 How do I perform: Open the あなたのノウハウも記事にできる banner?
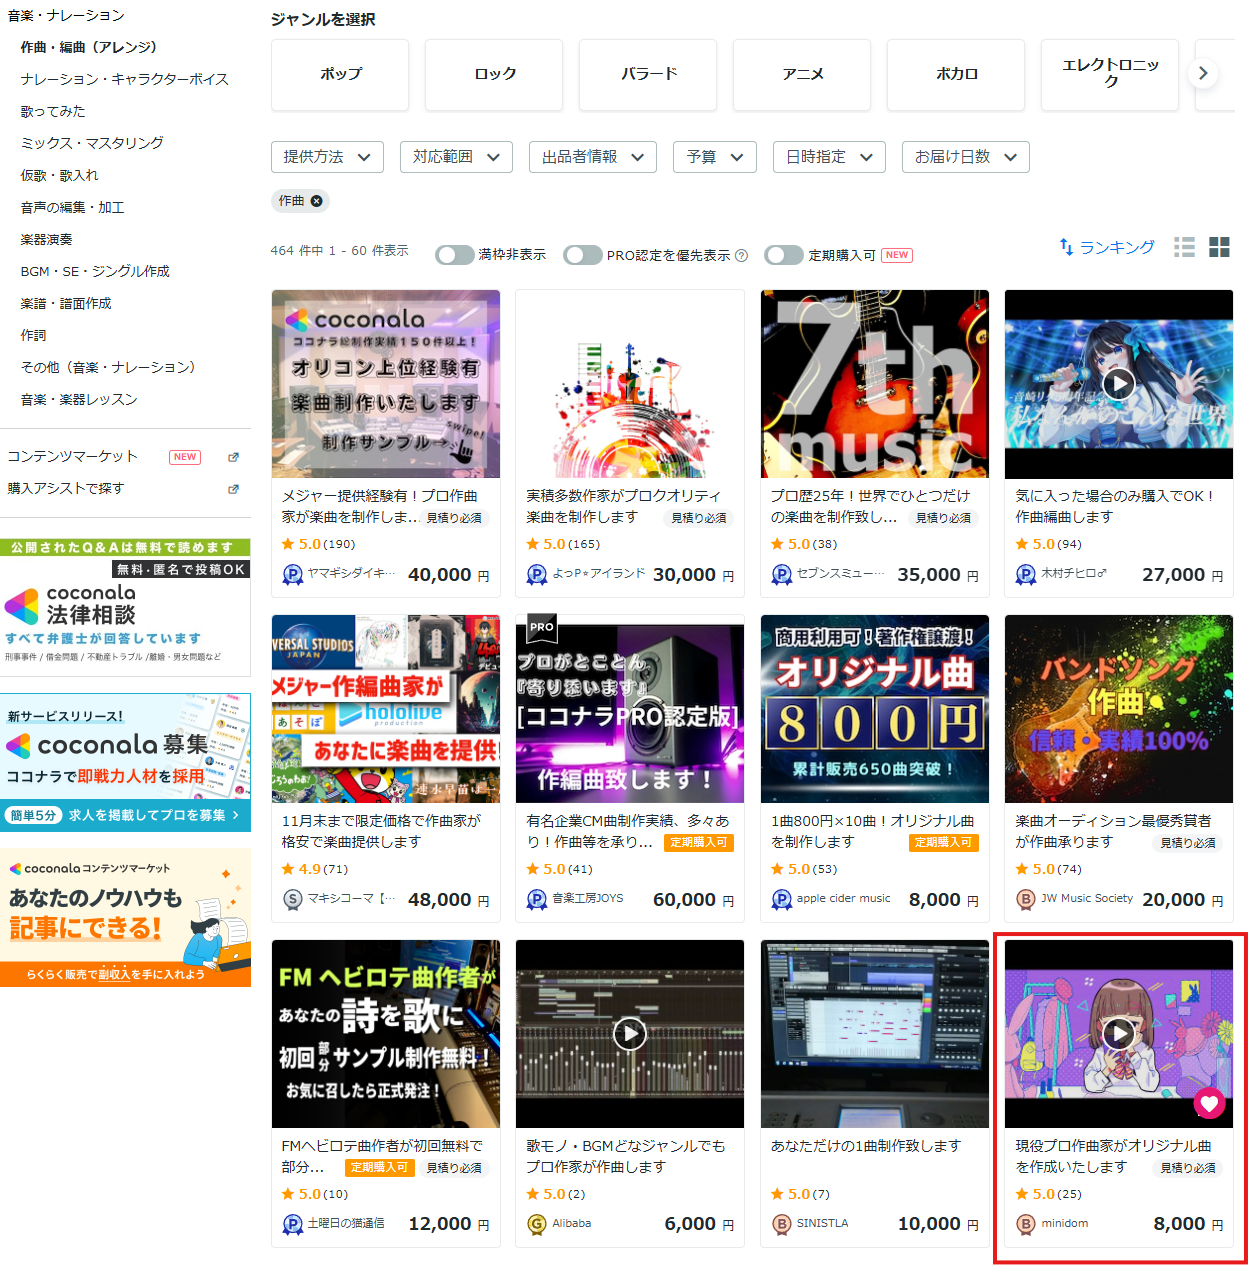(x=125, y=917)
